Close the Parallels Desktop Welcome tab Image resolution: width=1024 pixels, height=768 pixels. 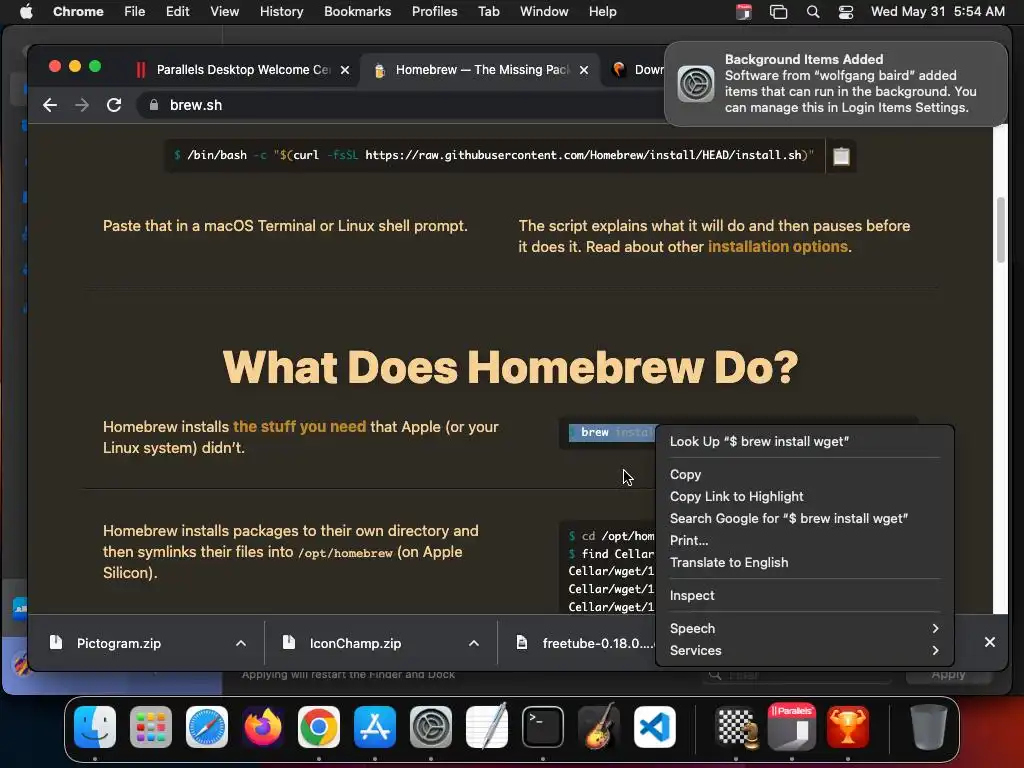click(x=345, y=70)
